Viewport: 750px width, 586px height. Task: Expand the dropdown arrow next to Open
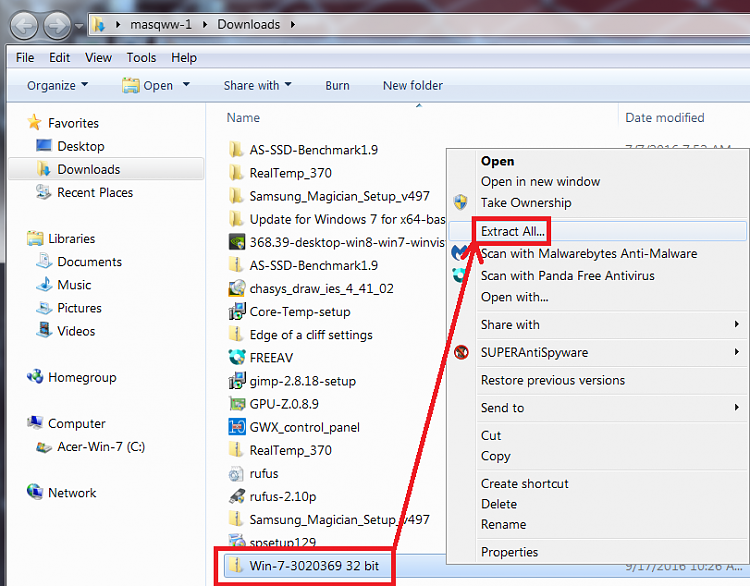186,85
